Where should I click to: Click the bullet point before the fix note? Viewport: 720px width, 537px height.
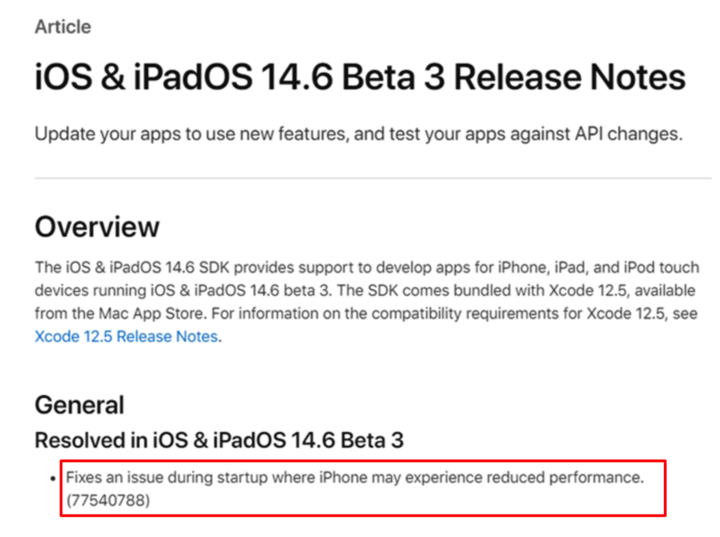52,479
